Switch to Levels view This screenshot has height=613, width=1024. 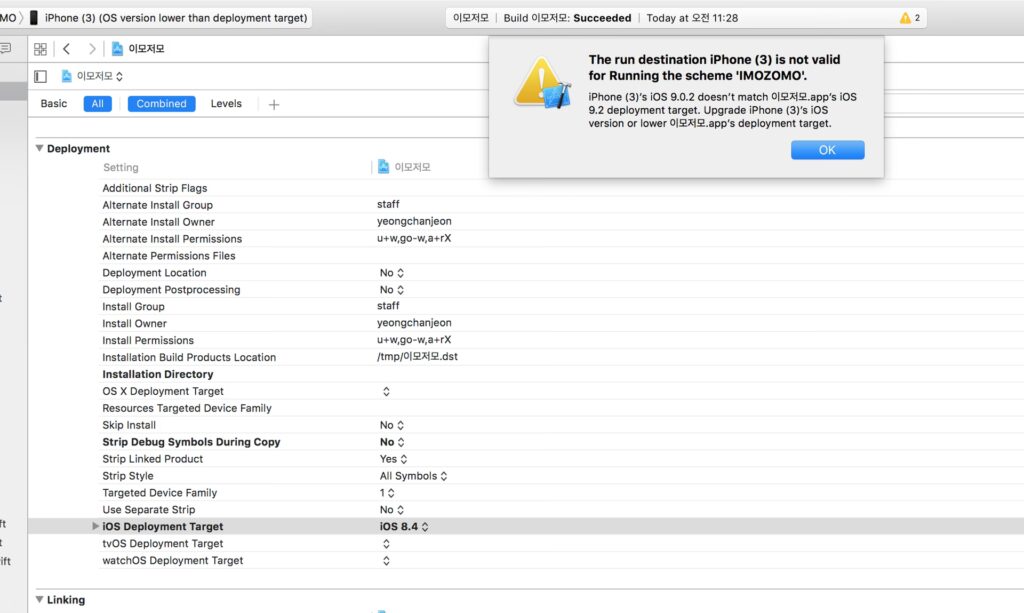226,104
